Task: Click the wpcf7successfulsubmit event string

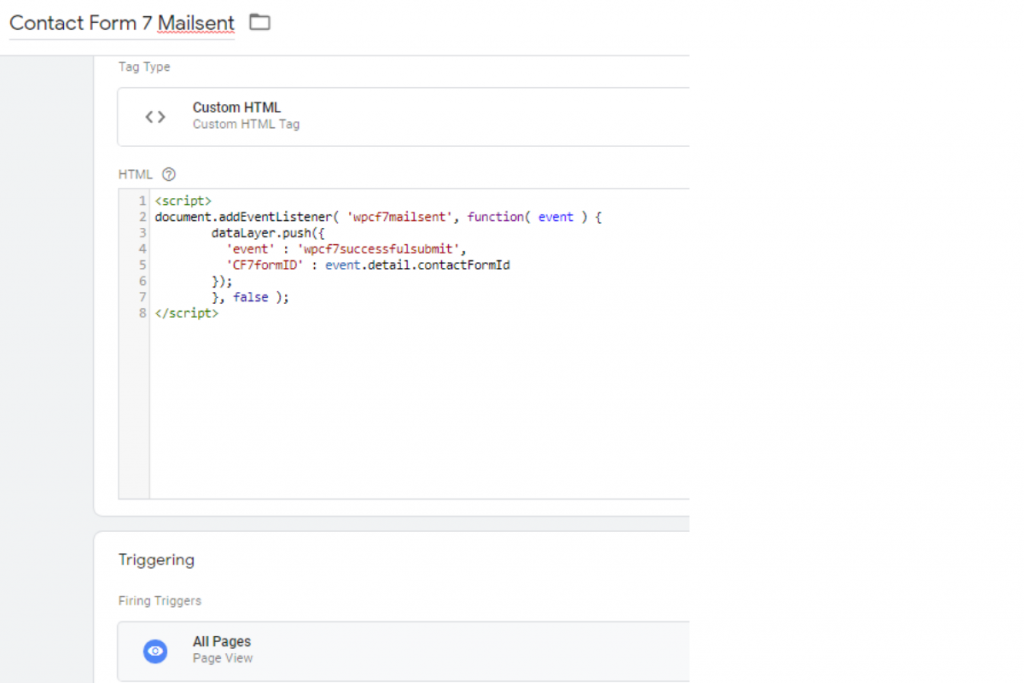Action: point(378,248)
